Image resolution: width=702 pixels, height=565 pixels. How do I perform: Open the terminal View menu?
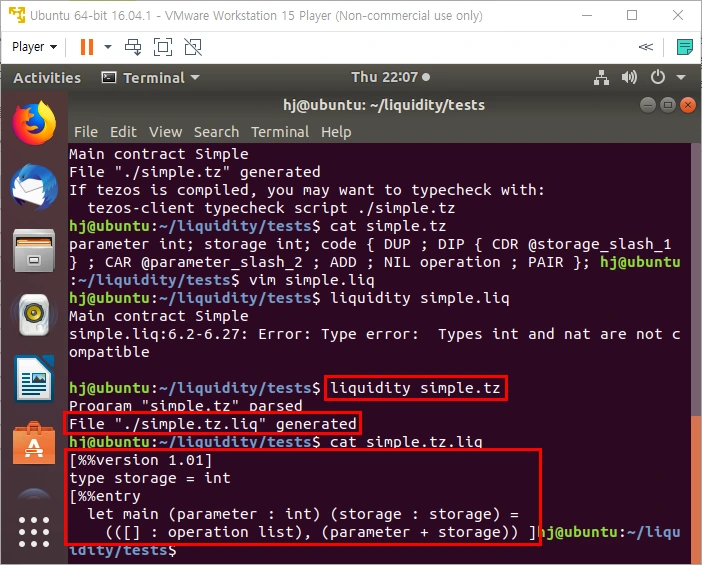tap(165, 132)
